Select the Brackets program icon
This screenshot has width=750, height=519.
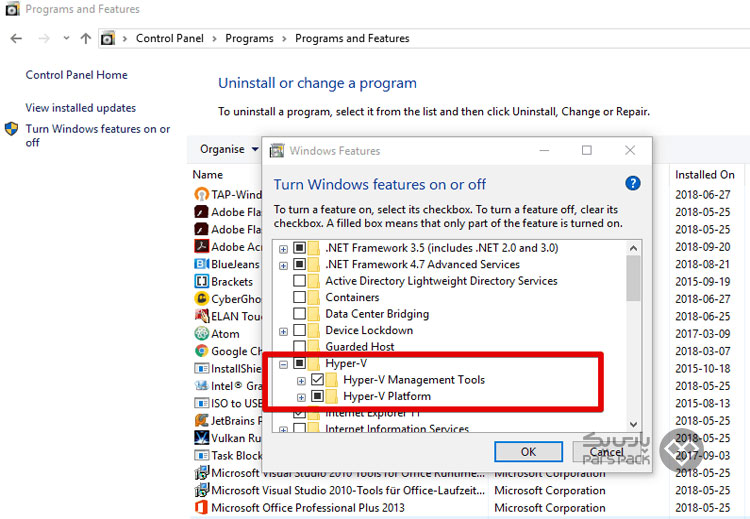click(x=201, y=281)
